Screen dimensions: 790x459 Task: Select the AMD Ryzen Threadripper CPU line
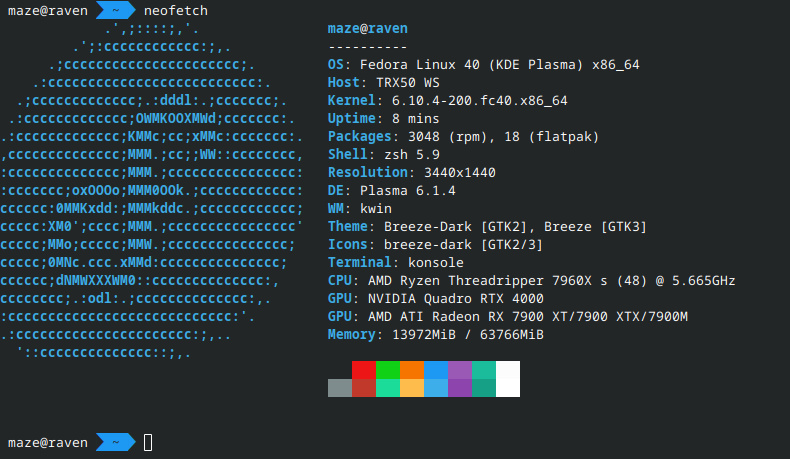[531, 280]
